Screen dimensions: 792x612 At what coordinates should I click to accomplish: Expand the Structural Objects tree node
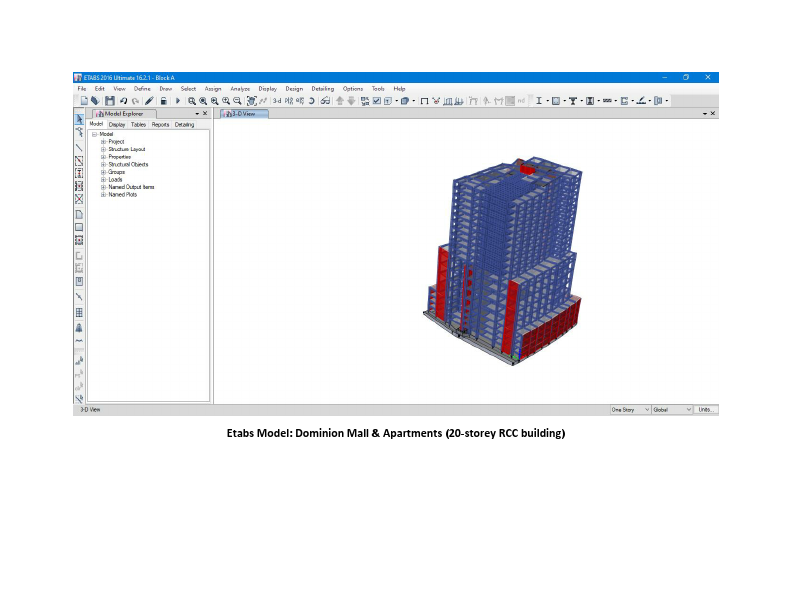103,165
